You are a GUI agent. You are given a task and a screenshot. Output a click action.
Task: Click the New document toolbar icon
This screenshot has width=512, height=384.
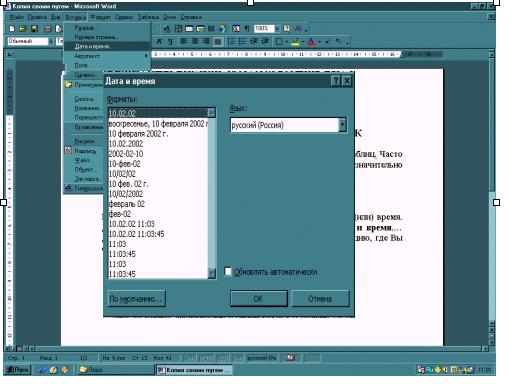pos(12,29)
